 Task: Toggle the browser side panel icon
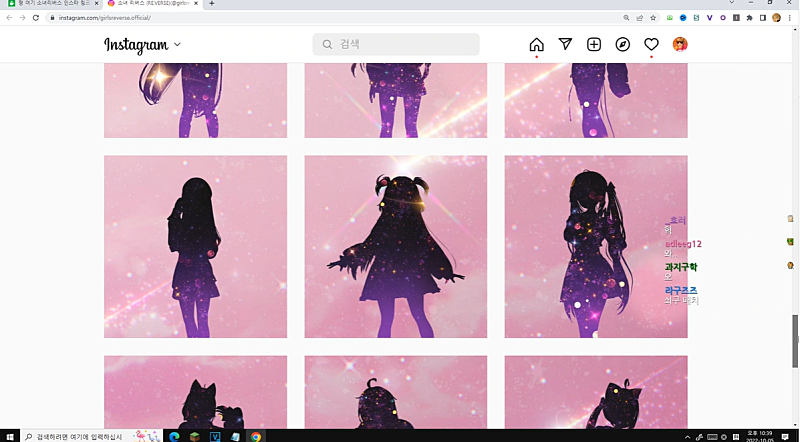tap(763, 18)
